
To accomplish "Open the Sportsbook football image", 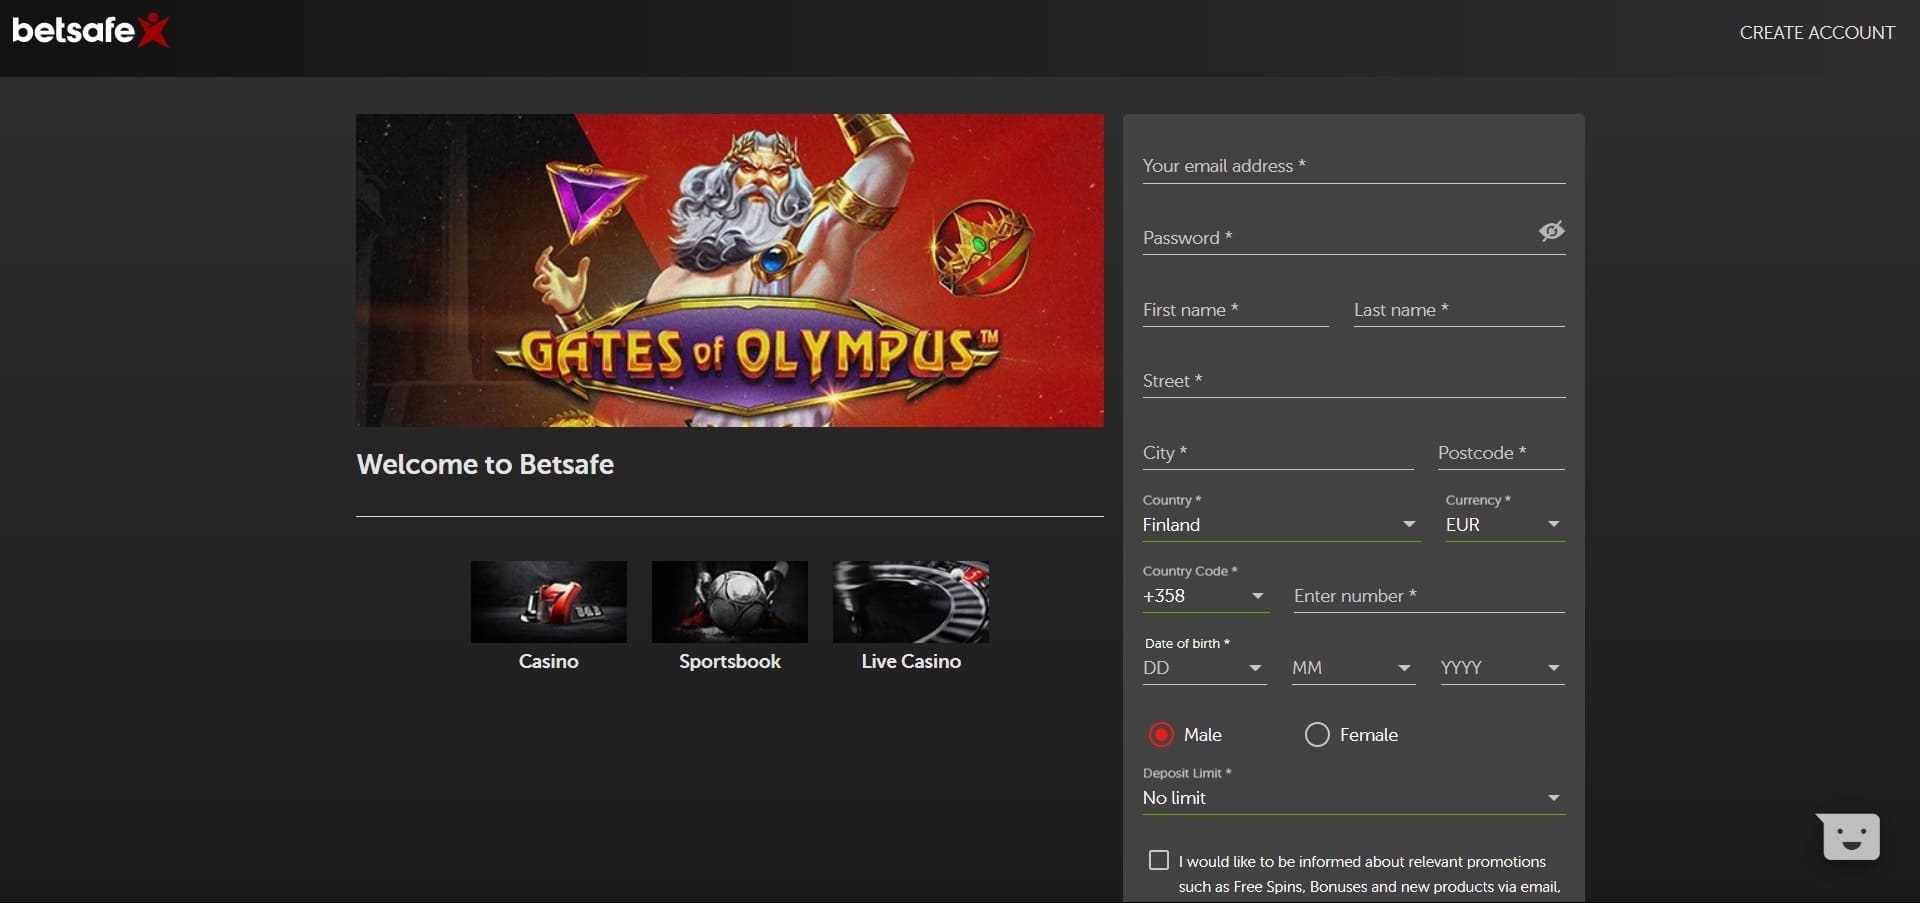I will (x=729, y=602).
